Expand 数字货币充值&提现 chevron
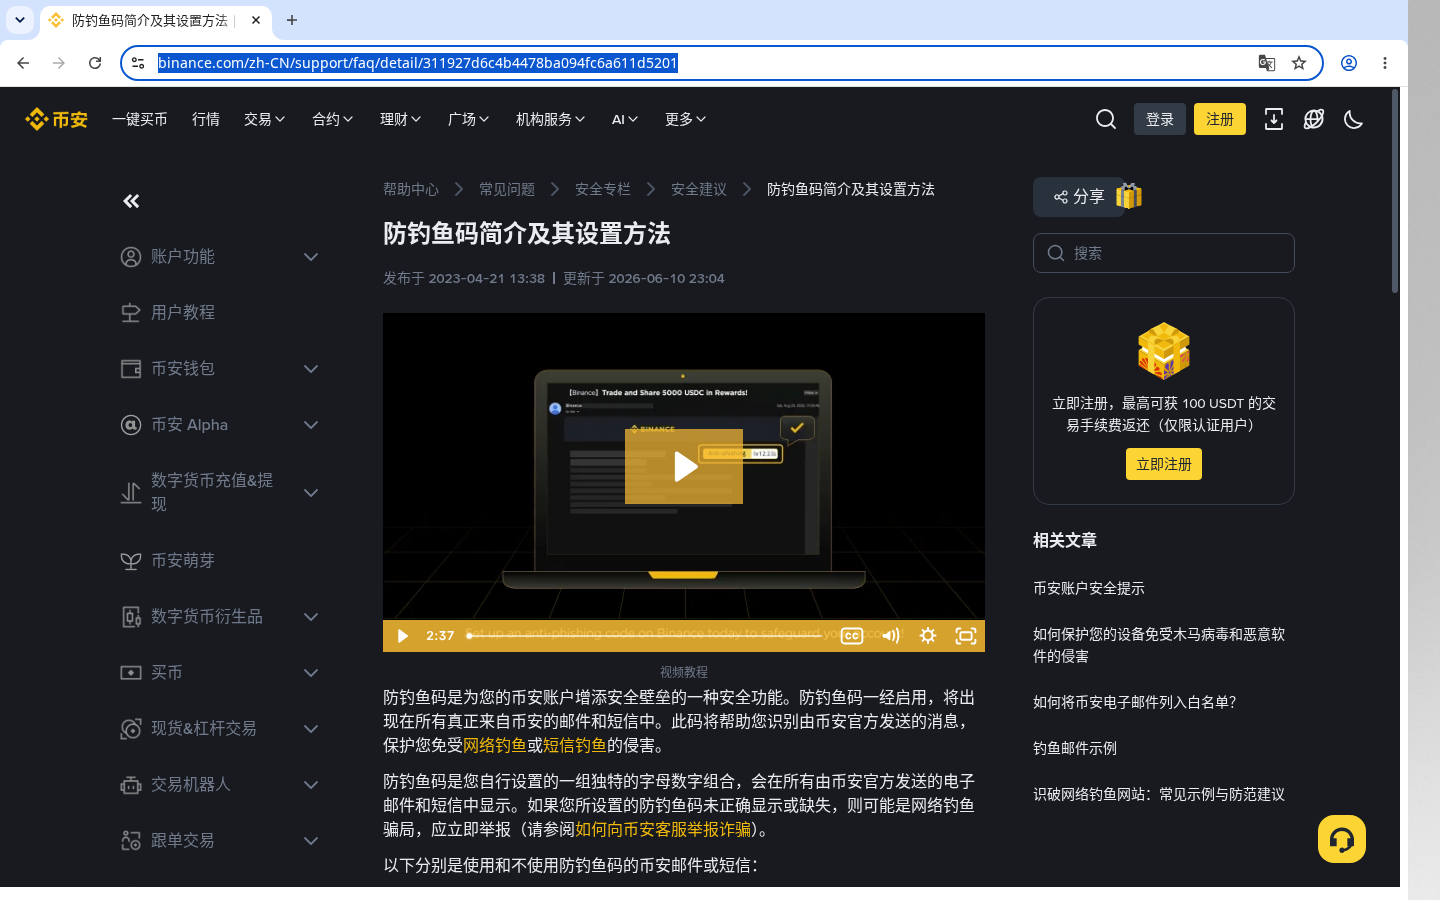 311,493
